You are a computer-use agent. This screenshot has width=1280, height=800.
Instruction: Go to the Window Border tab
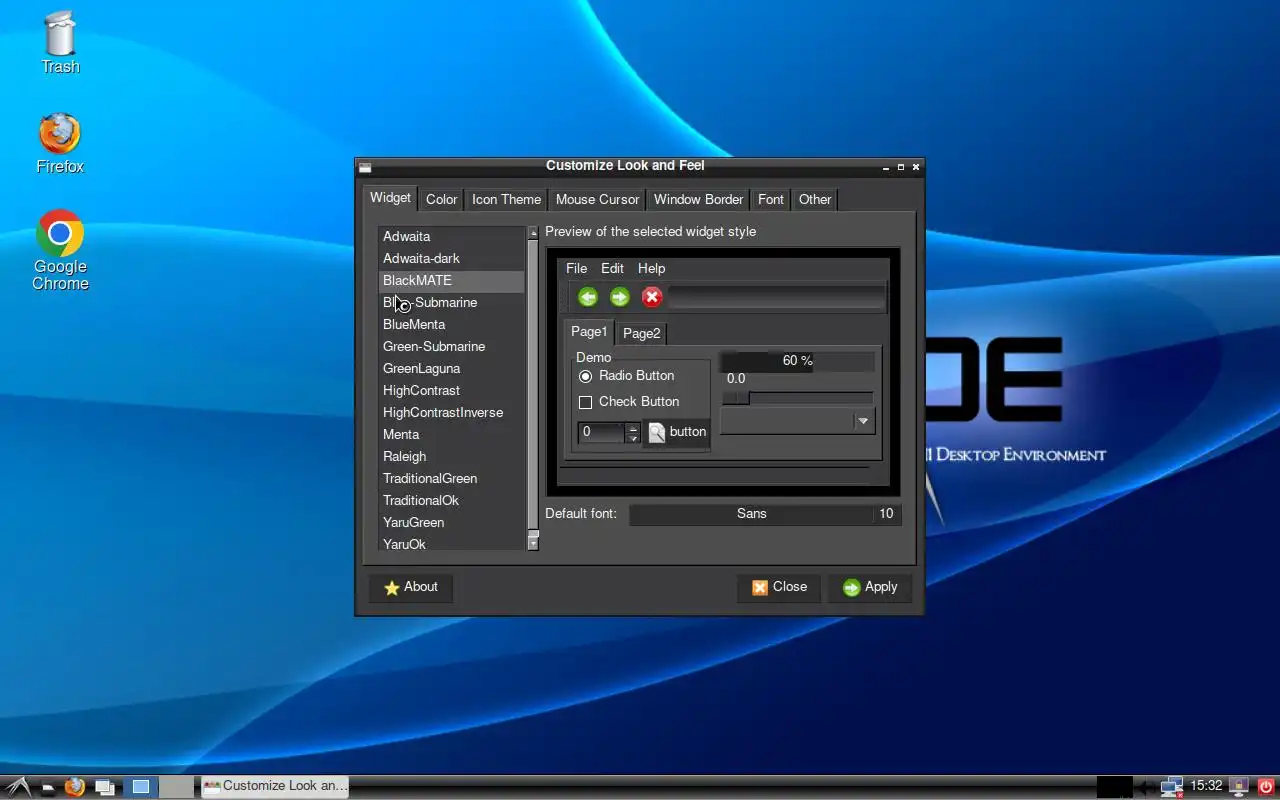698,199
